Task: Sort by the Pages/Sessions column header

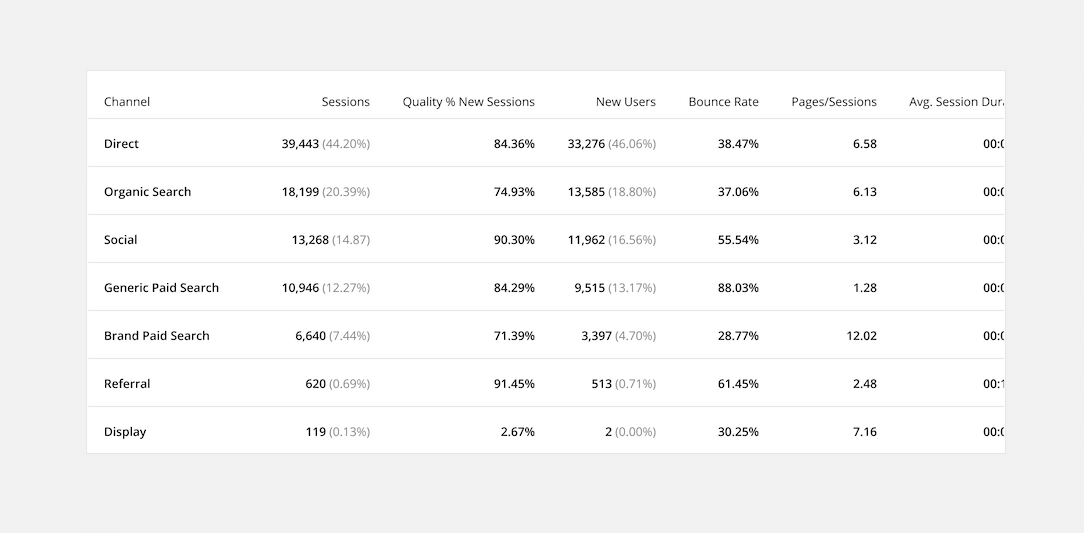Action: pyautogui.click(x=834, y=102)
